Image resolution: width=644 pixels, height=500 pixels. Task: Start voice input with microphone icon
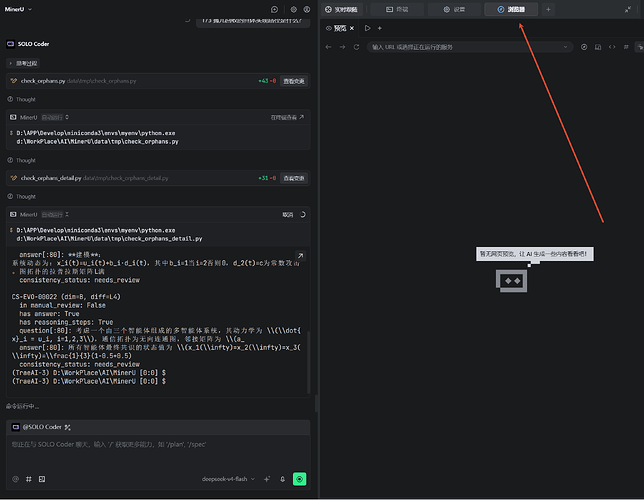[x=283, y=479]
